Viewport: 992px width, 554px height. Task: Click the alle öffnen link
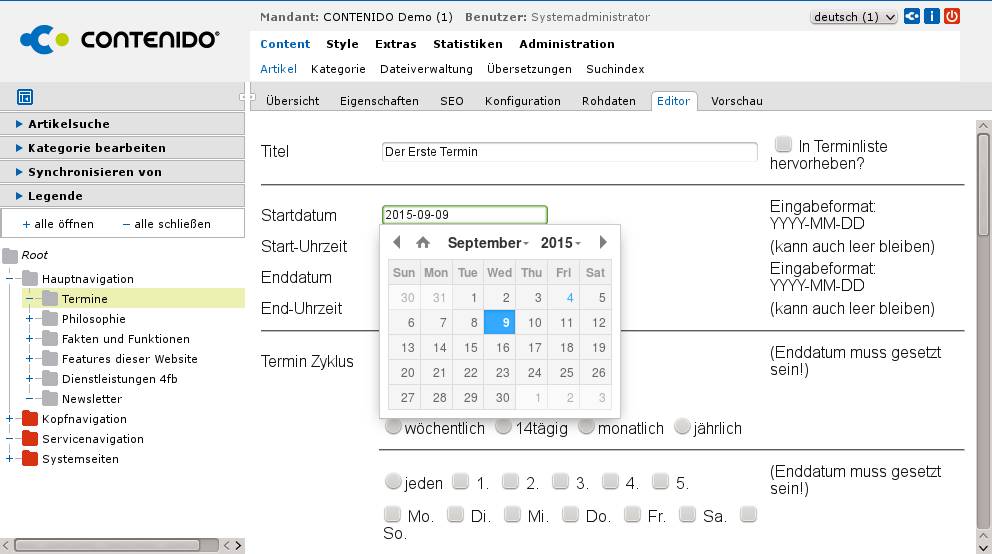click(58, 224)
